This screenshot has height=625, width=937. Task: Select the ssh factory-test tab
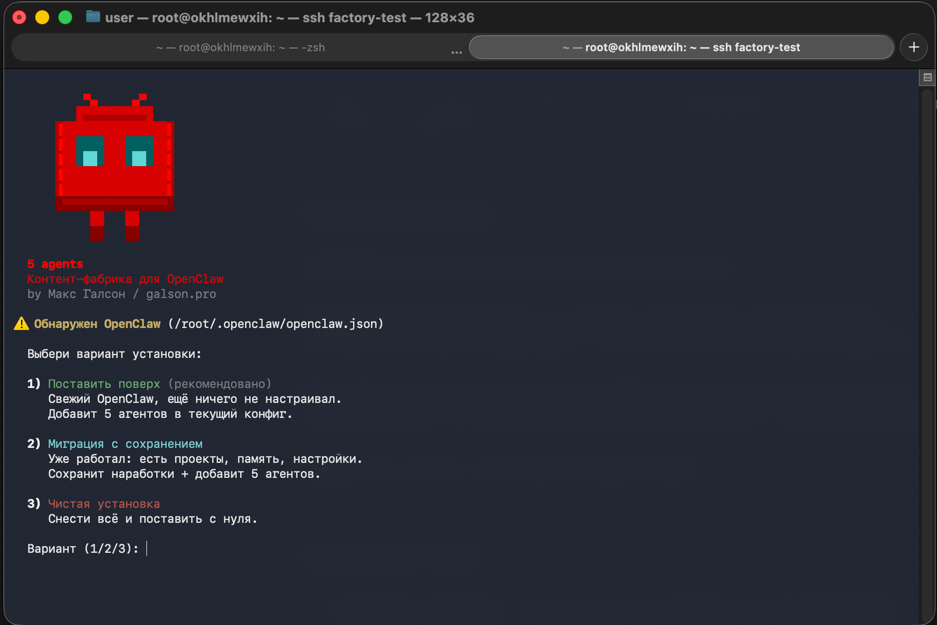click(x=681, y=47)
